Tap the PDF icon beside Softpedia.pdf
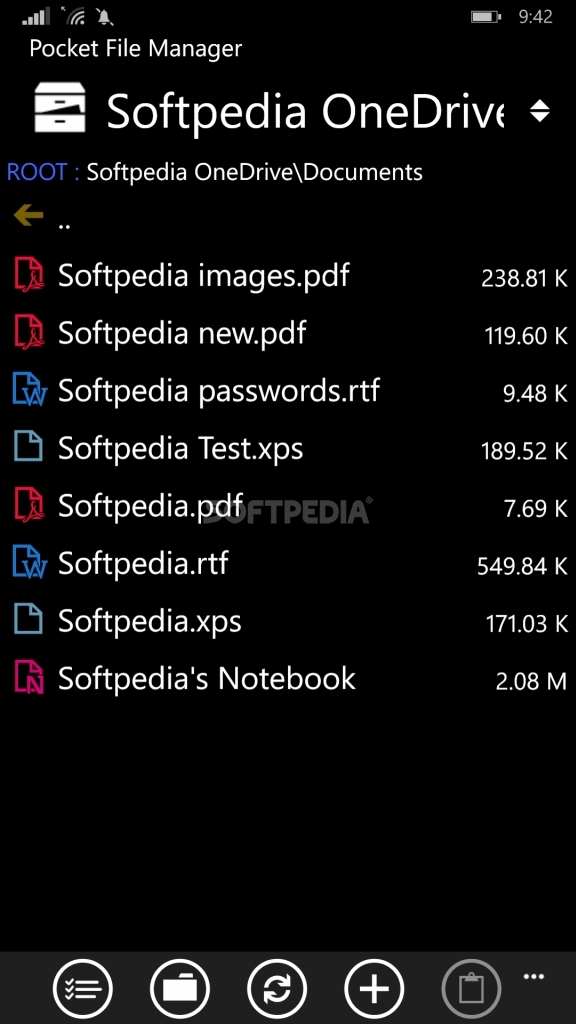Image resolution: width=576 pixels, height=1024 pixels. coord(29,506)
